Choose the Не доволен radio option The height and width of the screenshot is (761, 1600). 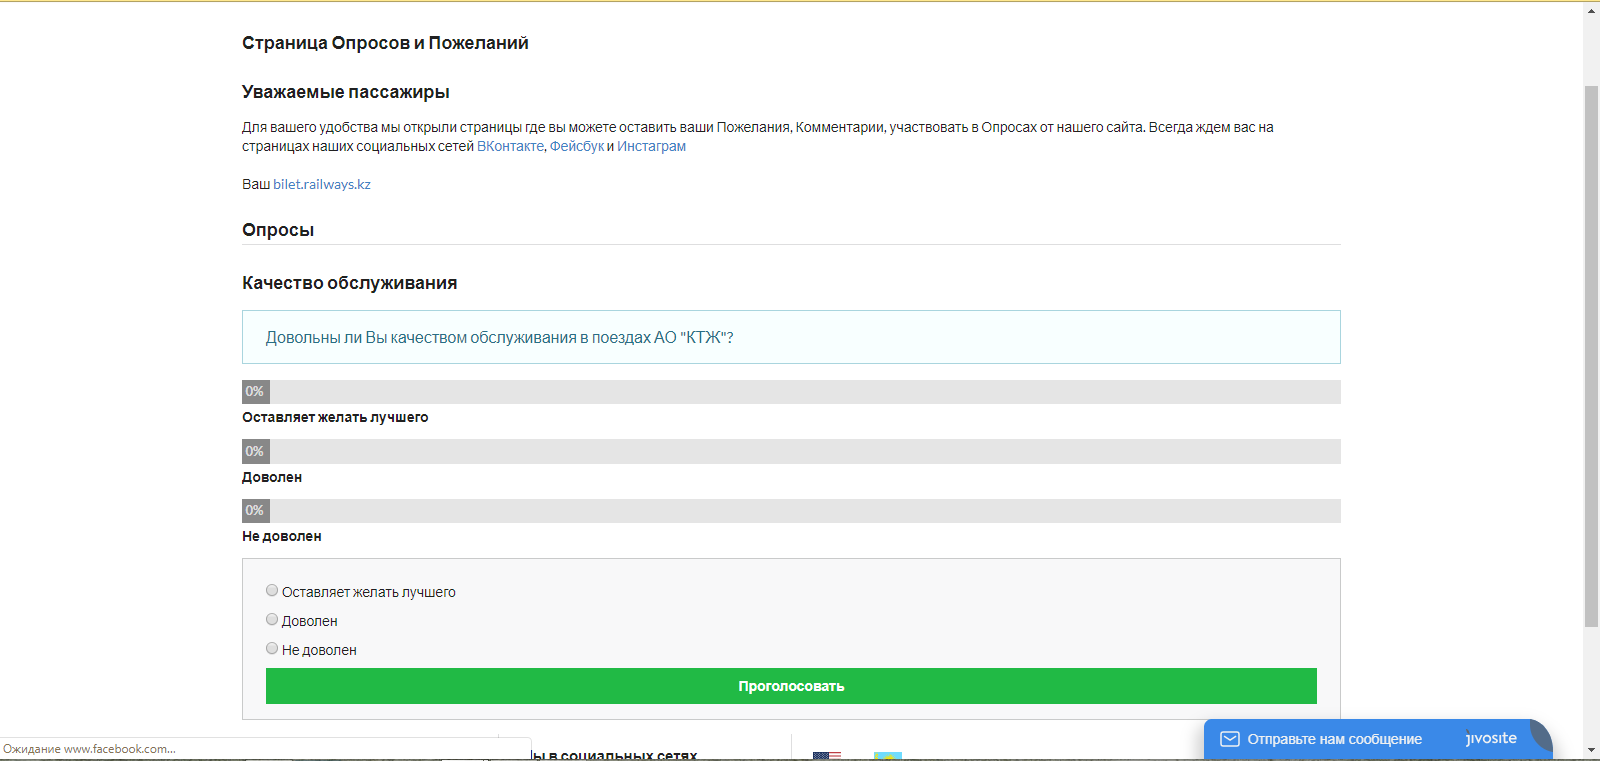click(x=272, y=648)
